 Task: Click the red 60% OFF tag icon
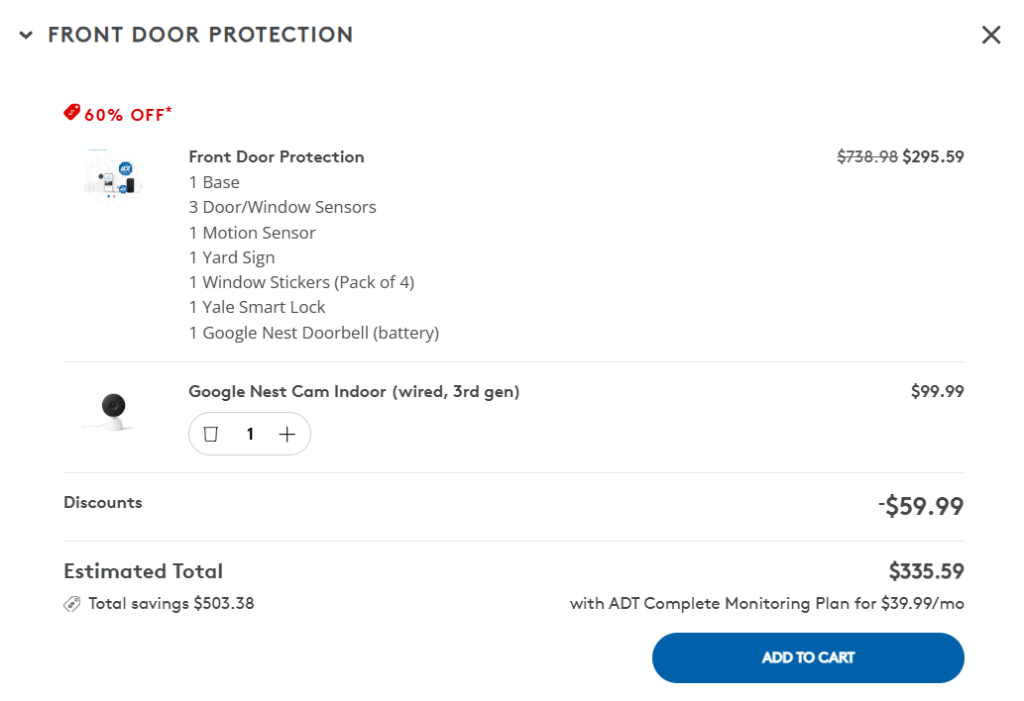(x=71, y=113)
